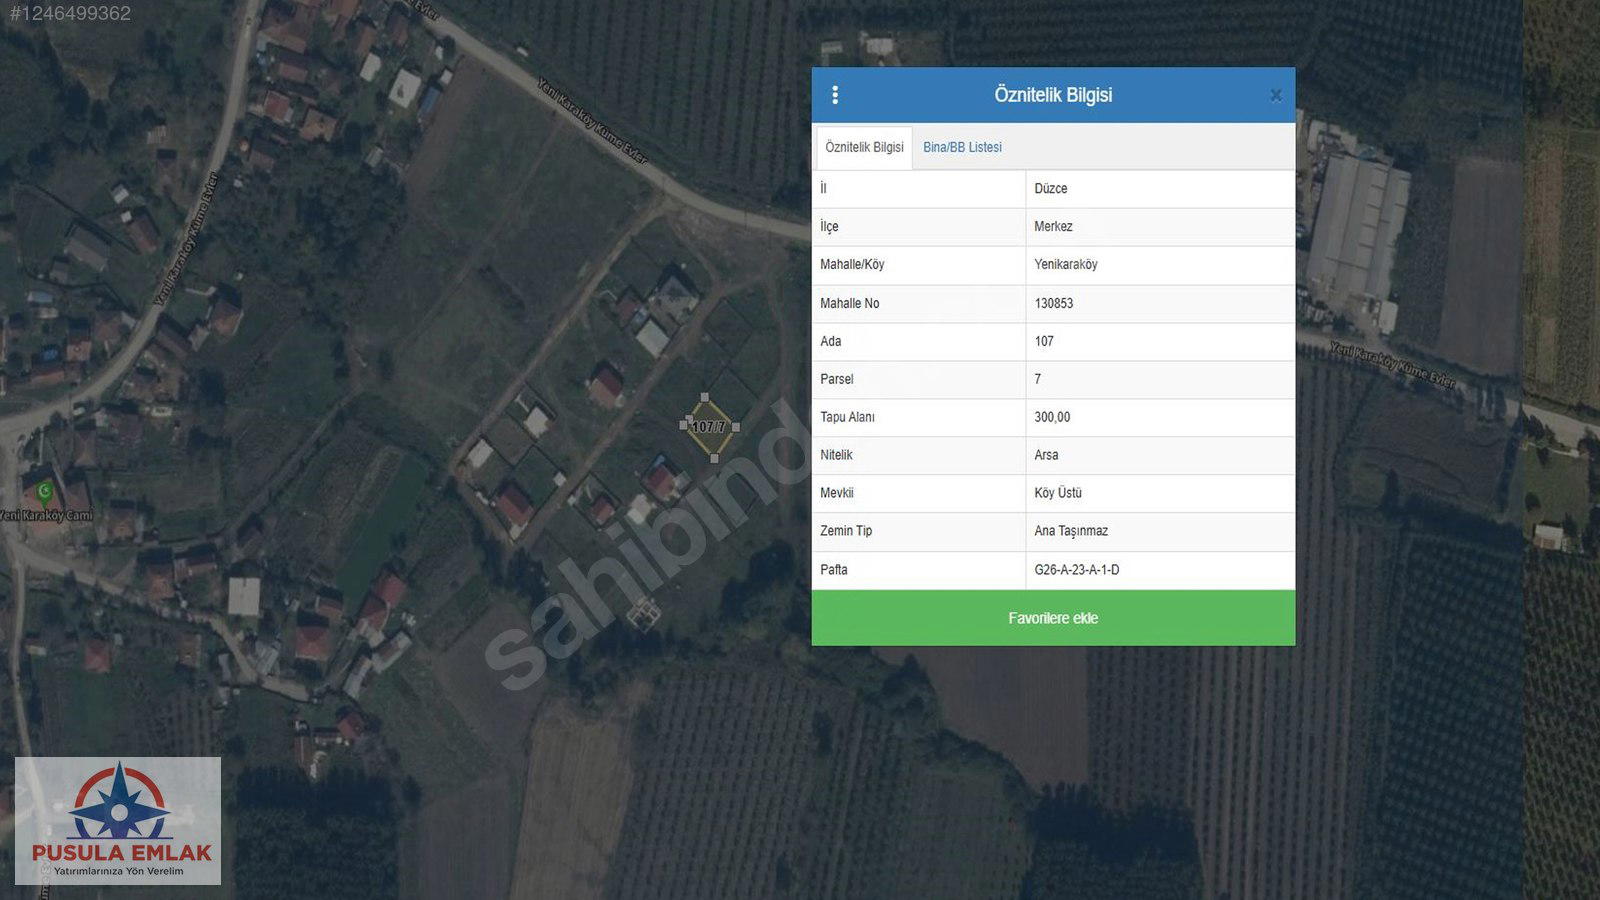The width and height of the screenshot is (1600, 900).
Task: Click the Mahalle No value 130853
Action: (1053, 303)
